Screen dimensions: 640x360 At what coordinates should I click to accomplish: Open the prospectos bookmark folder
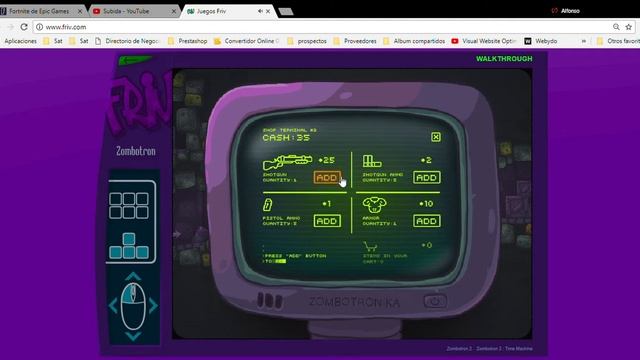pos(307,41)
